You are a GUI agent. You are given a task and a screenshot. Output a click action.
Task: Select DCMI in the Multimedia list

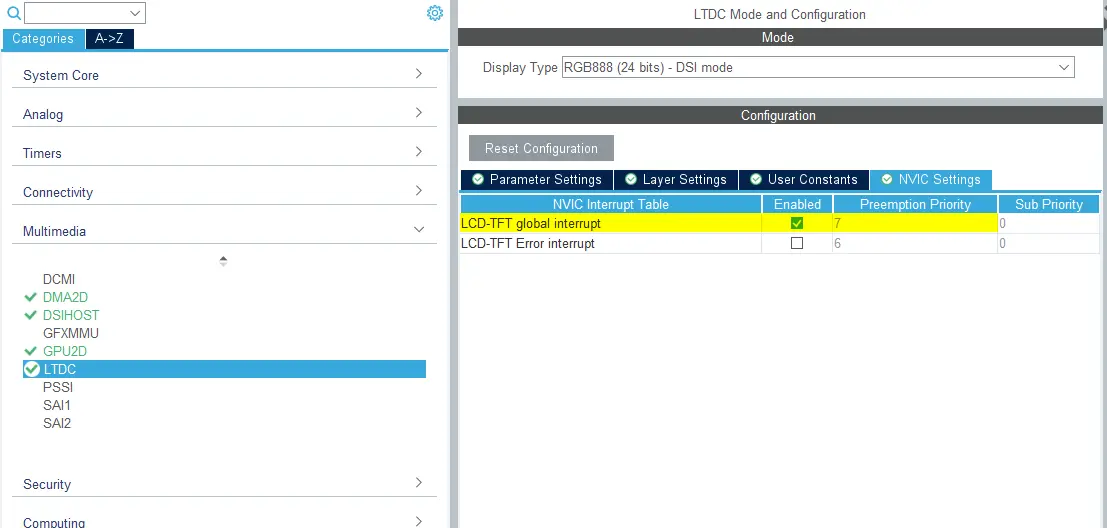59,279
